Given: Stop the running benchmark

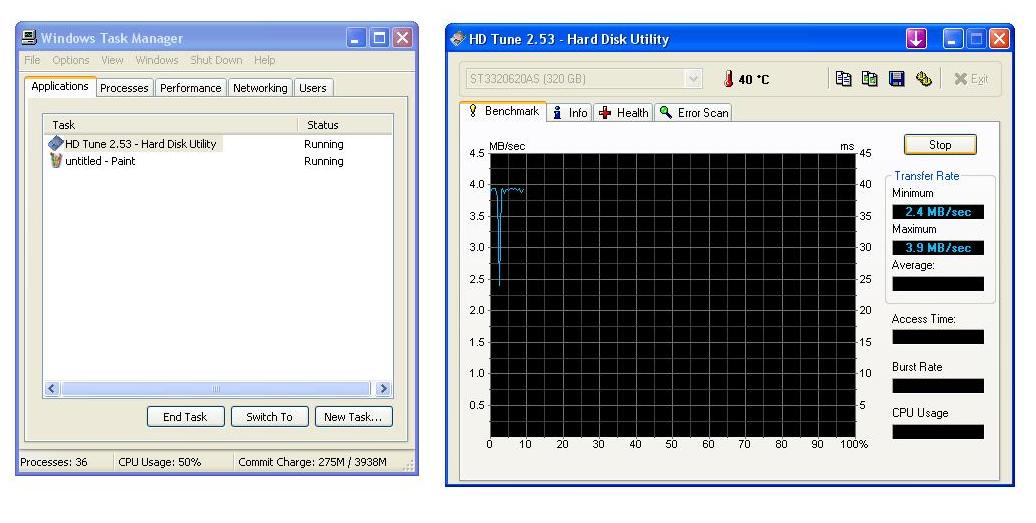Looking at the screenshot, I should [x=940, y=145].
